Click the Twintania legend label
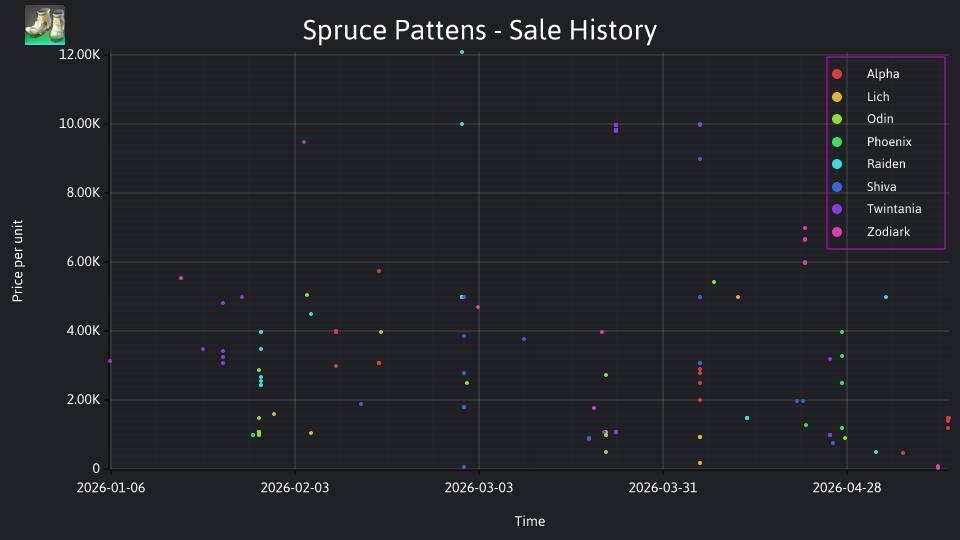 pyautogui.click(x=894, y=209)
